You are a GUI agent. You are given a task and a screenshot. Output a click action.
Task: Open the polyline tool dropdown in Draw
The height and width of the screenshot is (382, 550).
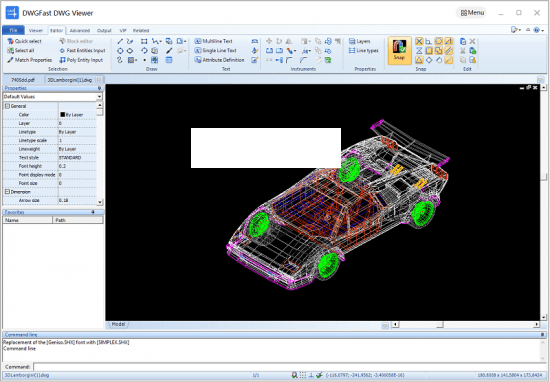point(160,41)
